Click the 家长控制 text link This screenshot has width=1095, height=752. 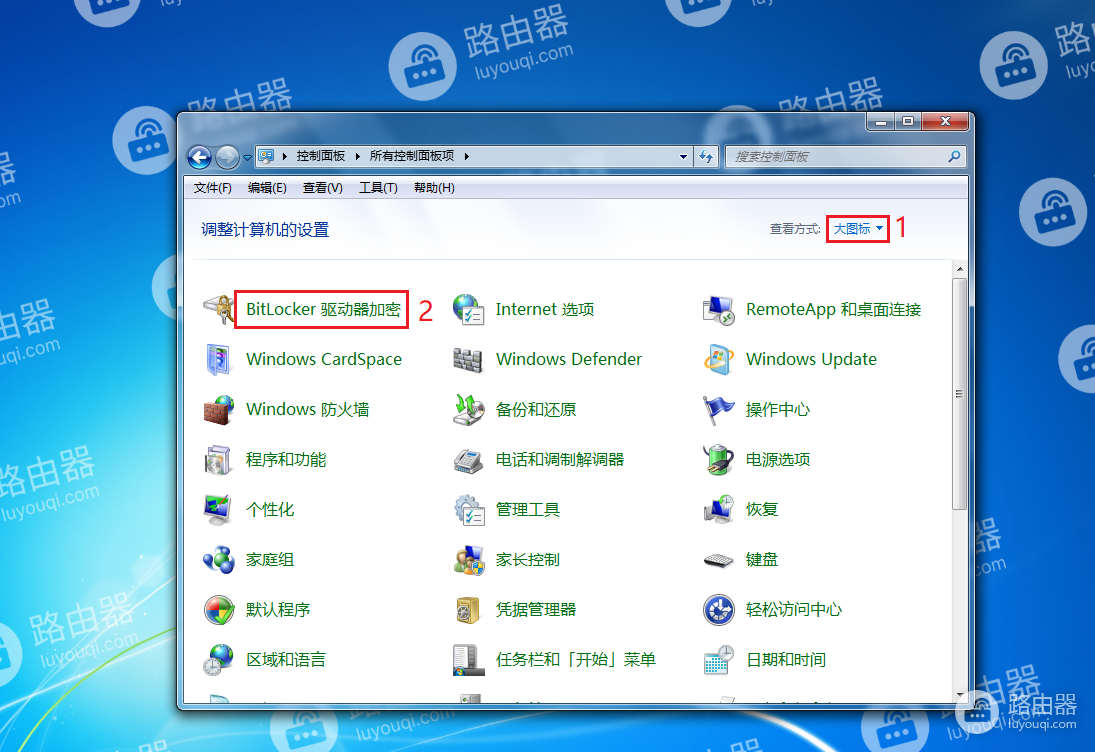tap(528, 560)
